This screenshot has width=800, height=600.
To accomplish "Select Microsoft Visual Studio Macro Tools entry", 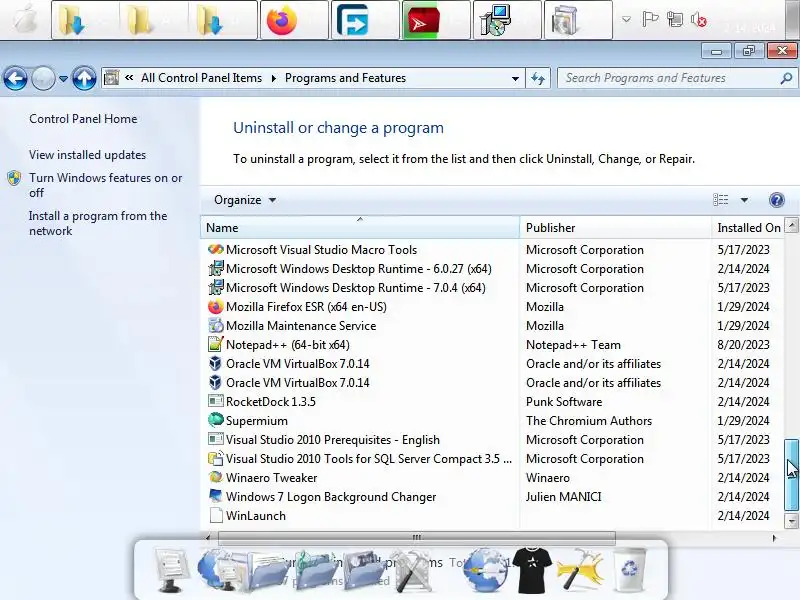I will click(321, 249).
